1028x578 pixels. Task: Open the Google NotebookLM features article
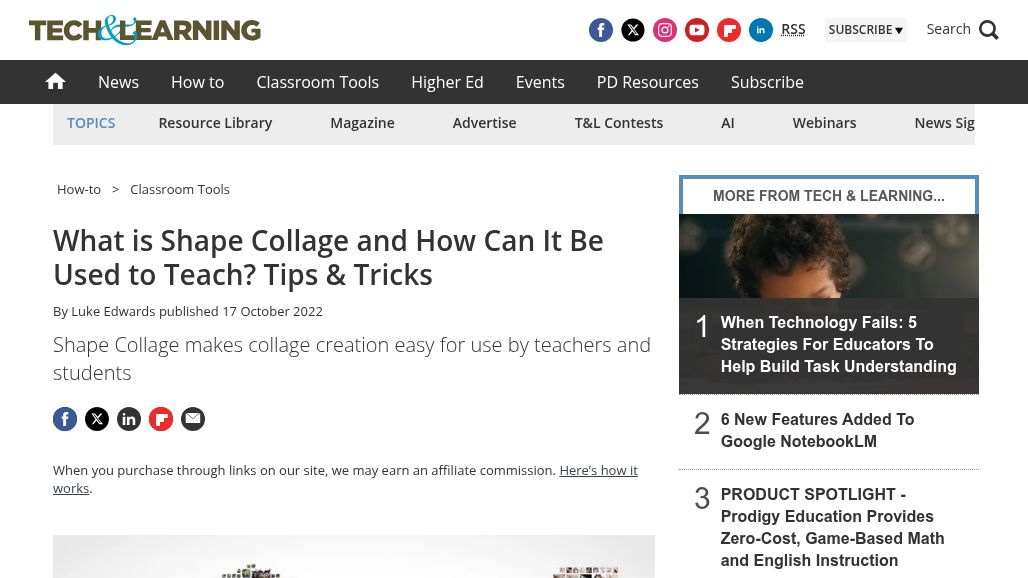pyautogui.click(x=817, y=431)
